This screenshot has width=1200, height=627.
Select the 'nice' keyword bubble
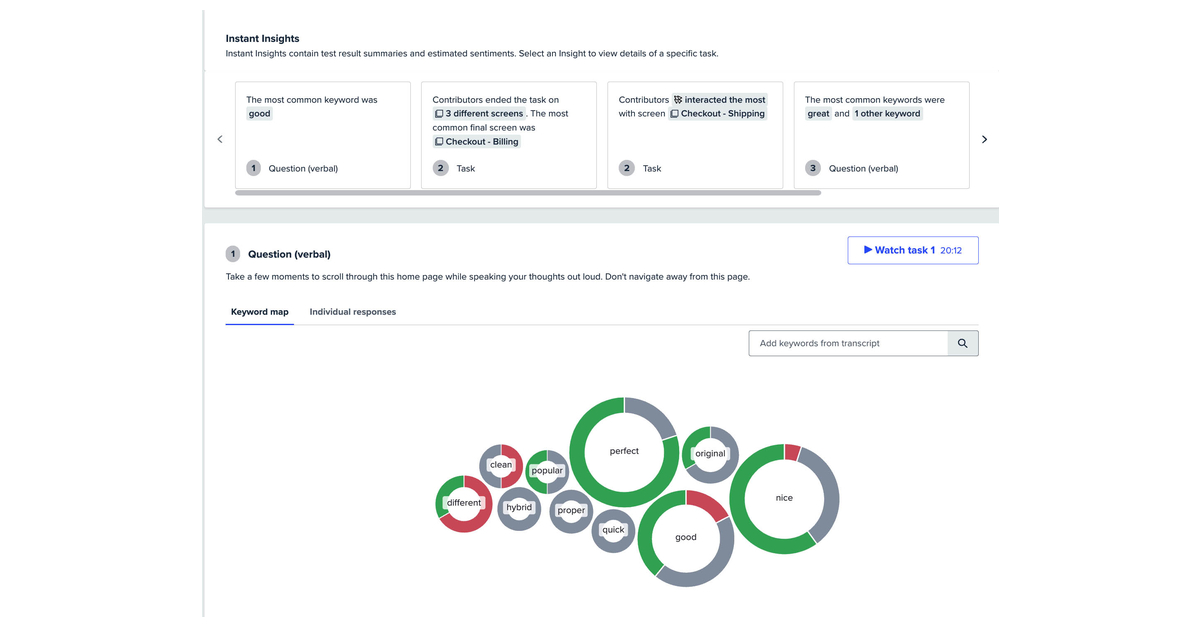784,497
